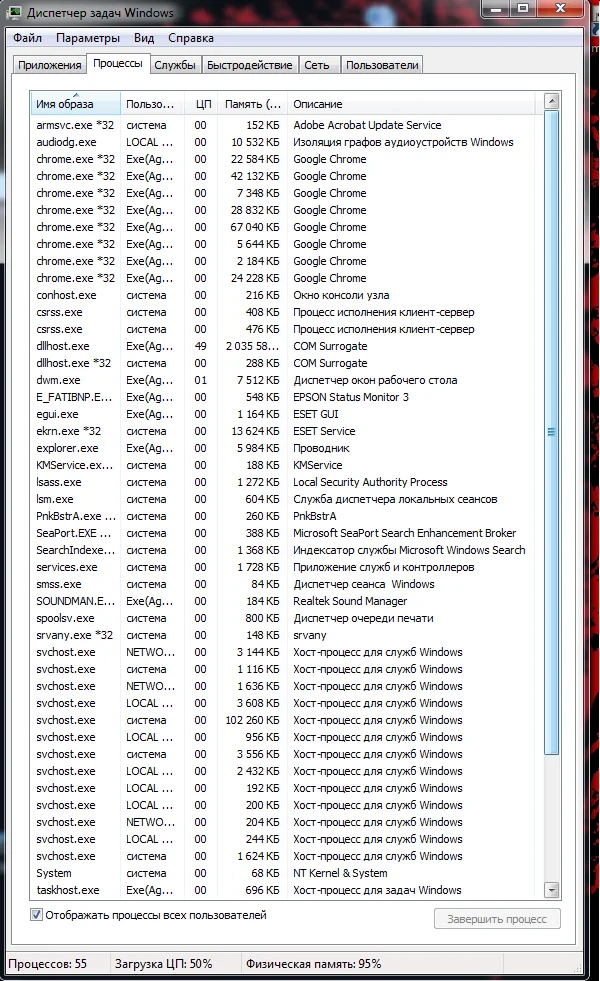The height and width of the screenshot is (981, 600).
Task: Select svchost.exe using 956 КБ
Action: 285,737
